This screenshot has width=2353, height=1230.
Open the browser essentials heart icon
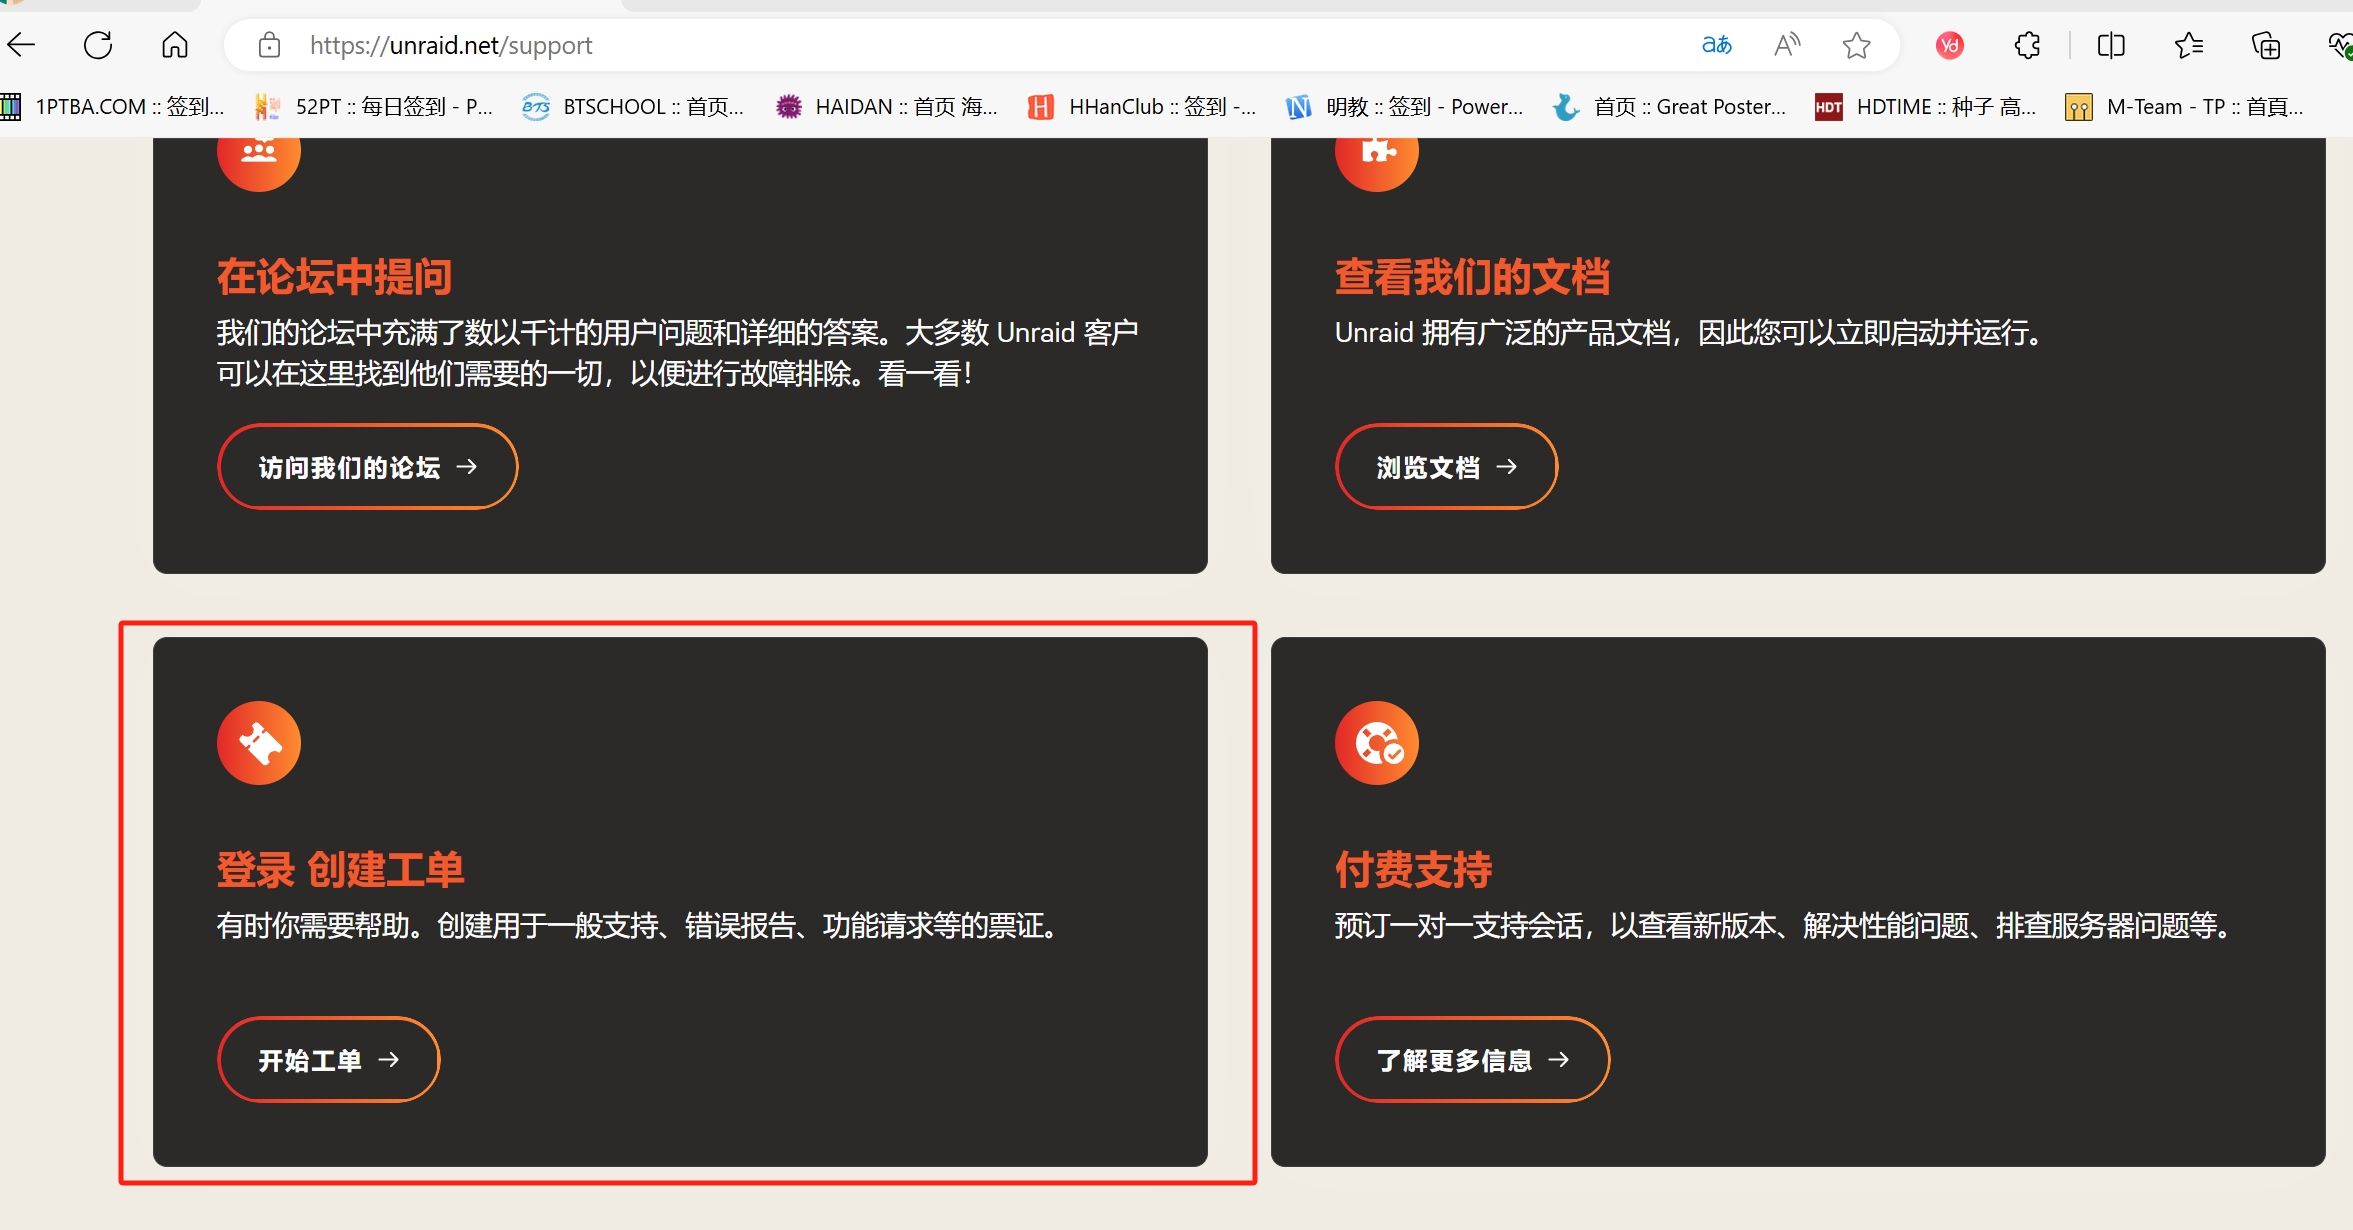2340,45
